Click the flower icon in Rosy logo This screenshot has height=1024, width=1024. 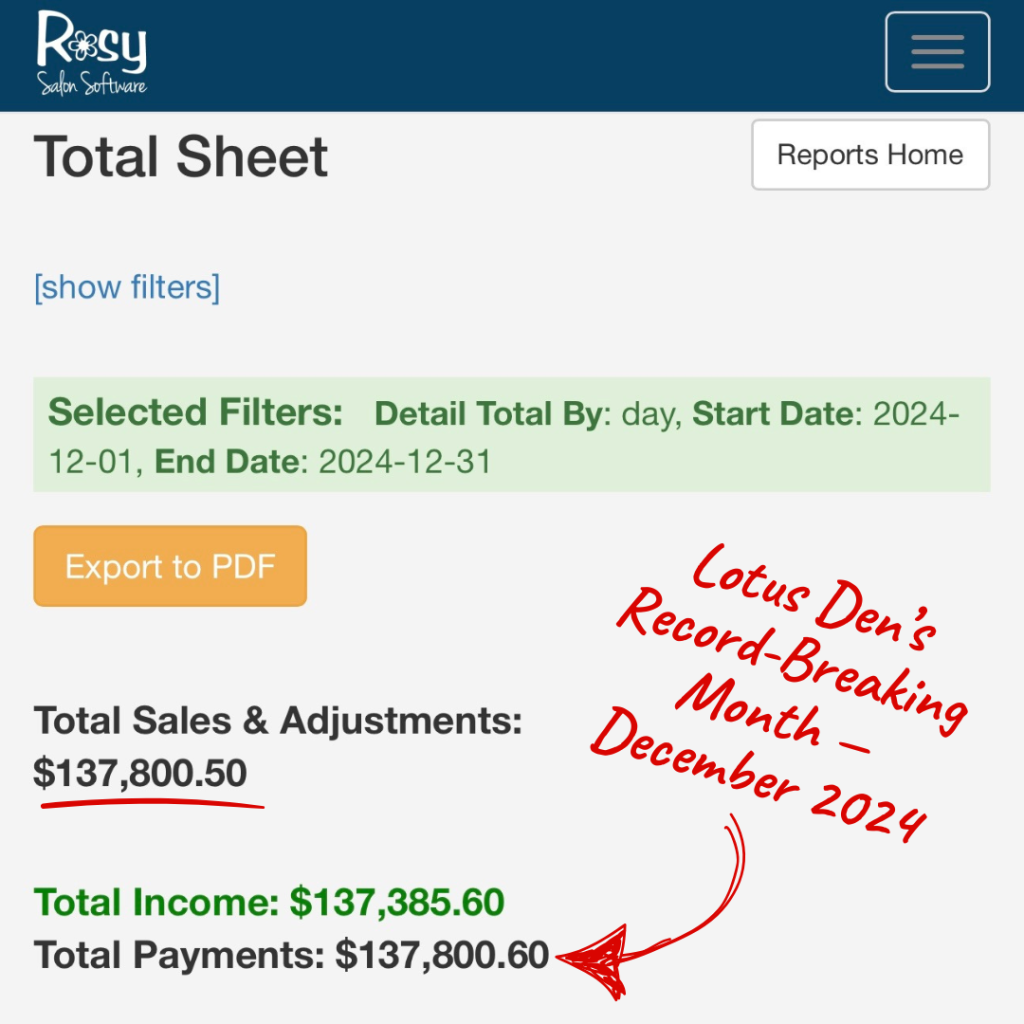[82, 45]
